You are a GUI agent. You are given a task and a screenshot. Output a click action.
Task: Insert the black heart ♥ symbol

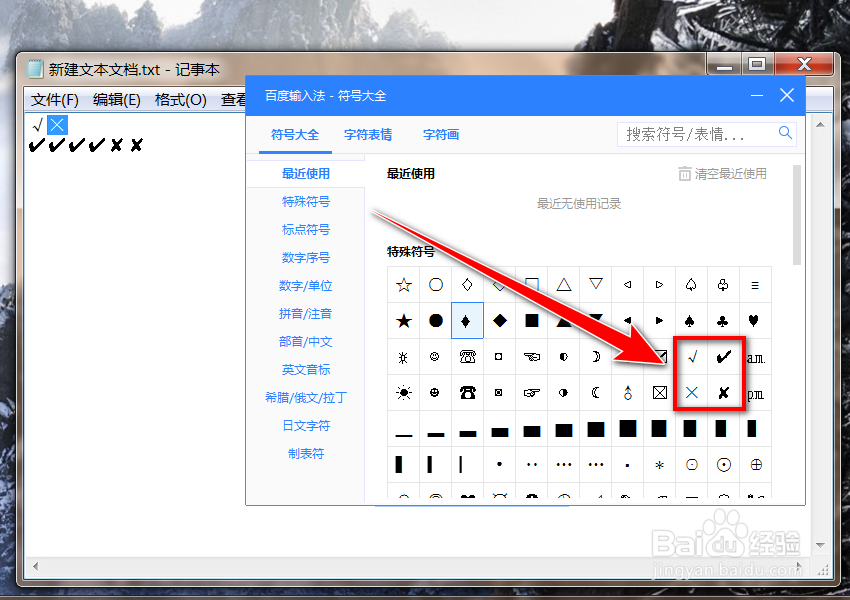(755, 321)
